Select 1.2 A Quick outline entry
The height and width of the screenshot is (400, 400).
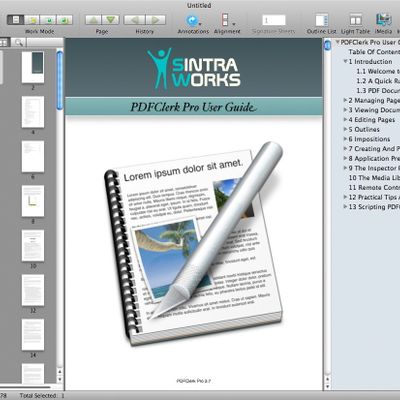[x=378, y=81]
